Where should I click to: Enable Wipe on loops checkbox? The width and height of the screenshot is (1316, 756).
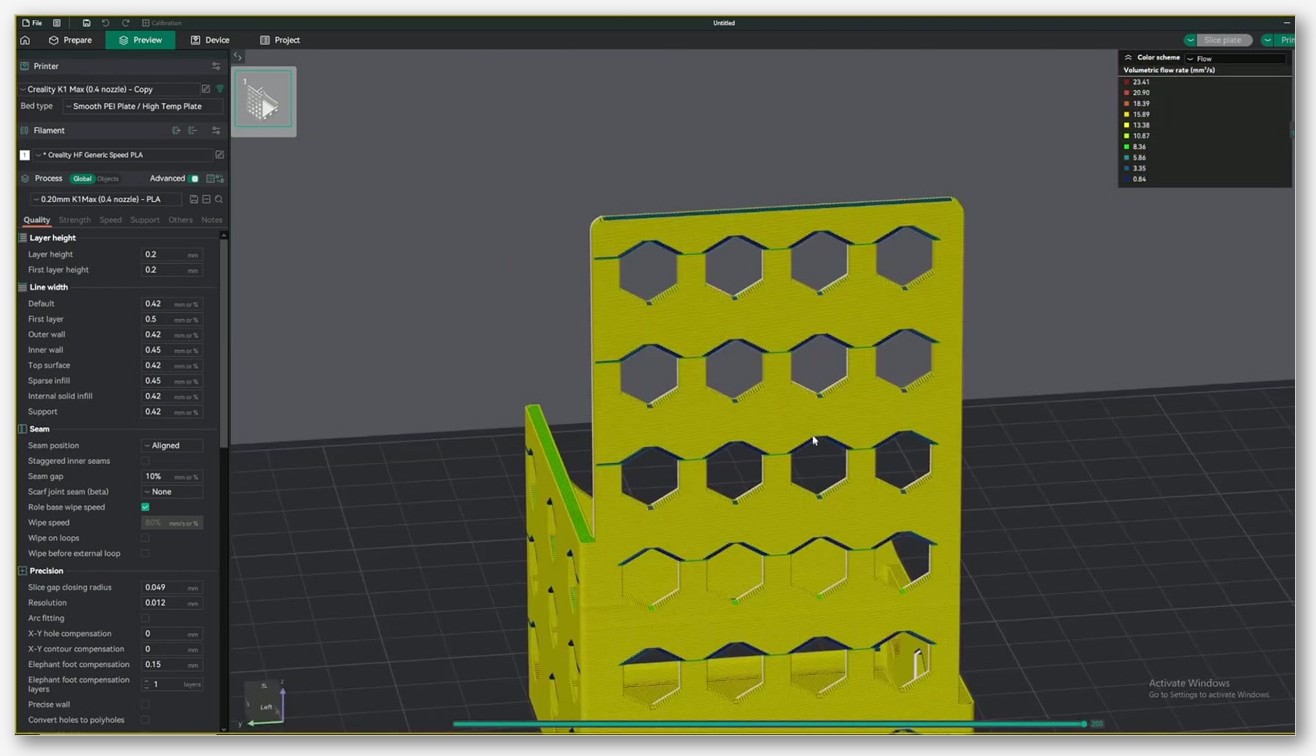click(x=145, y=538)
